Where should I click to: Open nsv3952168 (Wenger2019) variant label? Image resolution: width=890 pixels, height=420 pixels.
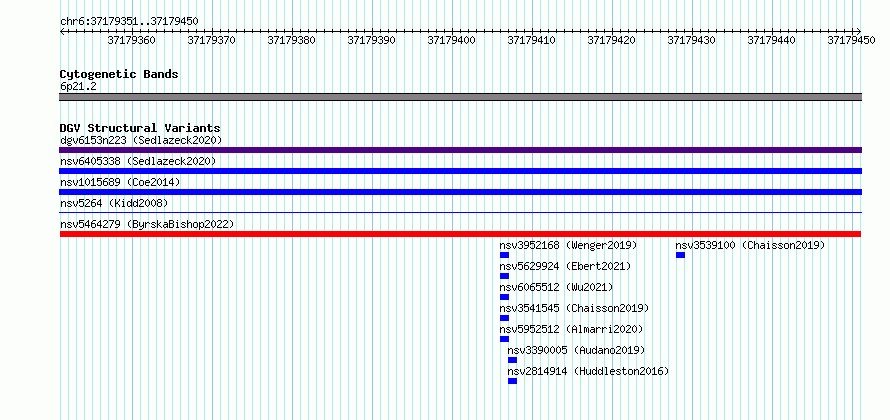568,245
